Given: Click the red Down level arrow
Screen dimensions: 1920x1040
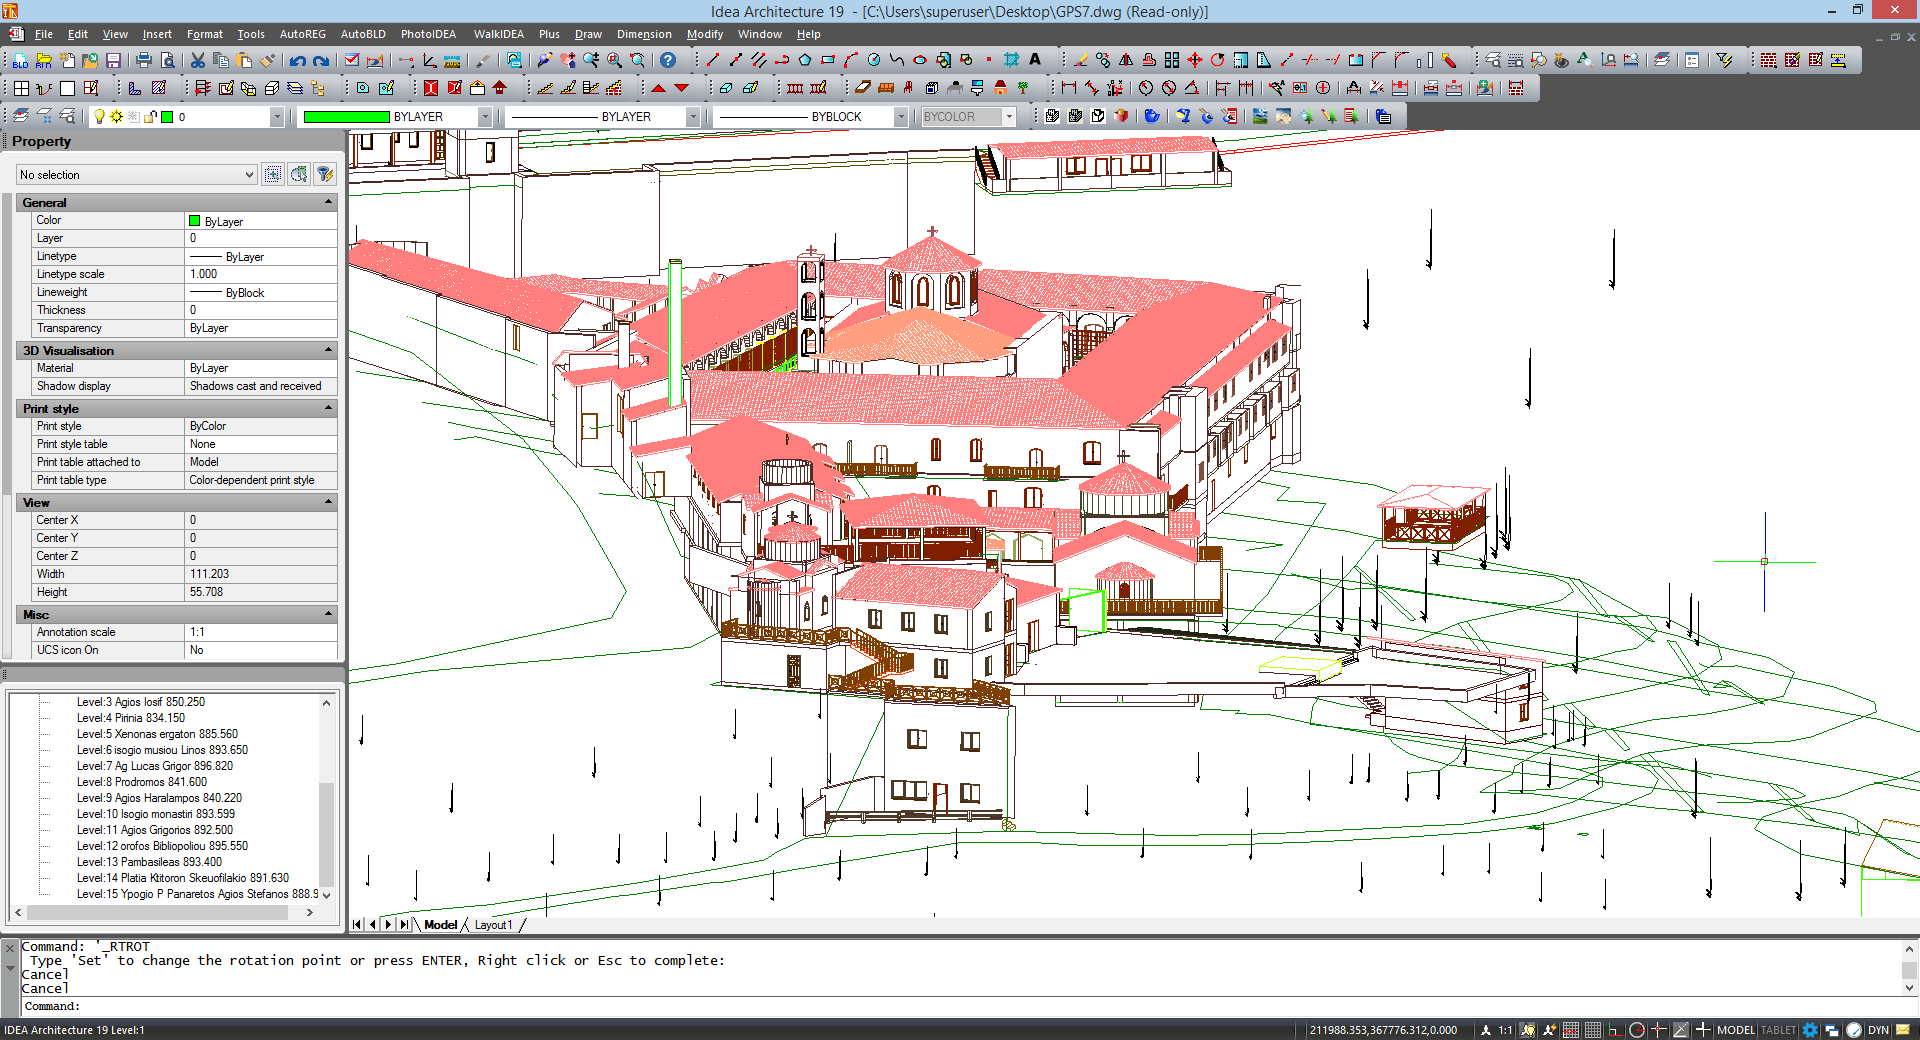Looking at the screenshot, I should click(x=682, y=88).
